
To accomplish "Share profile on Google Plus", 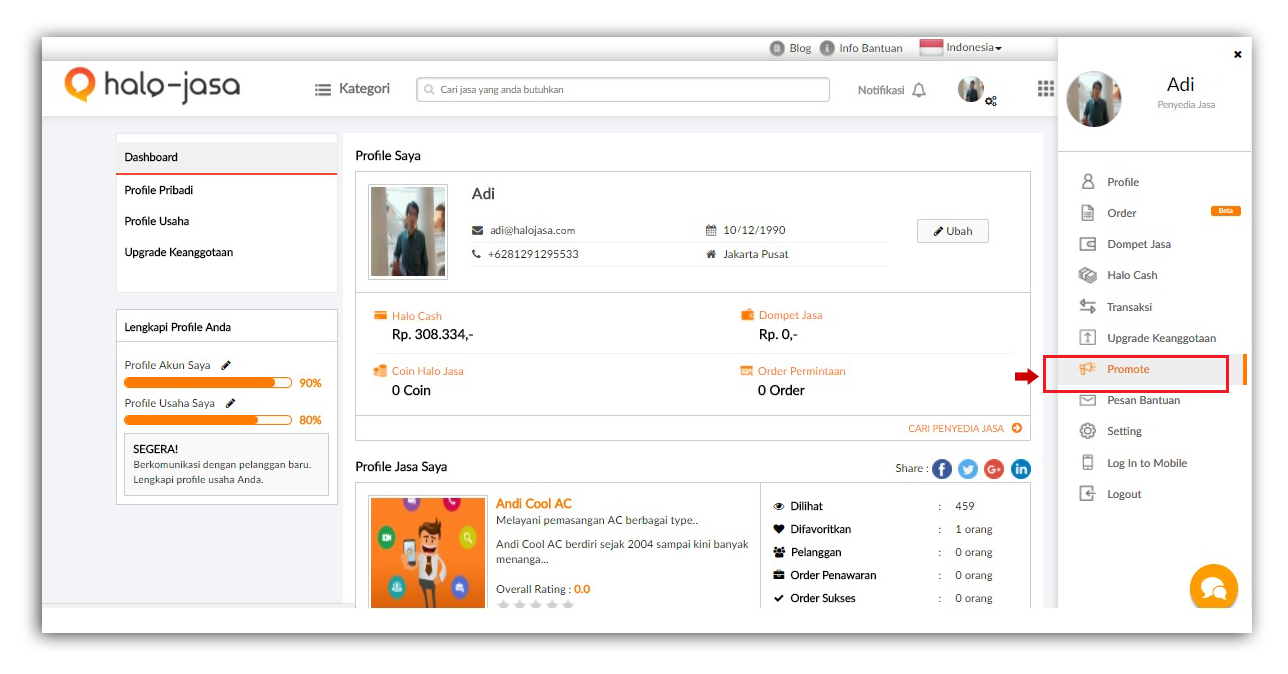I will [994, 469].
